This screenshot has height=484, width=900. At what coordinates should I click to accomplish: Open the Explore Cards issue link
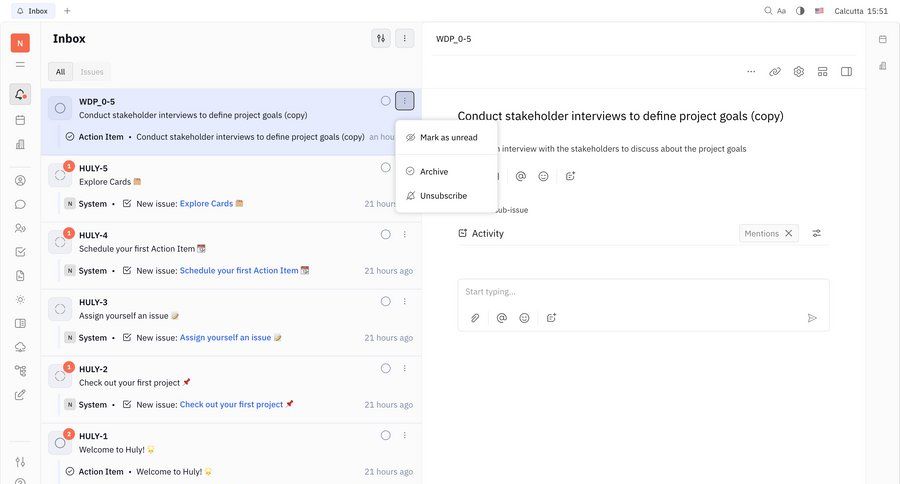click(211, 204)
